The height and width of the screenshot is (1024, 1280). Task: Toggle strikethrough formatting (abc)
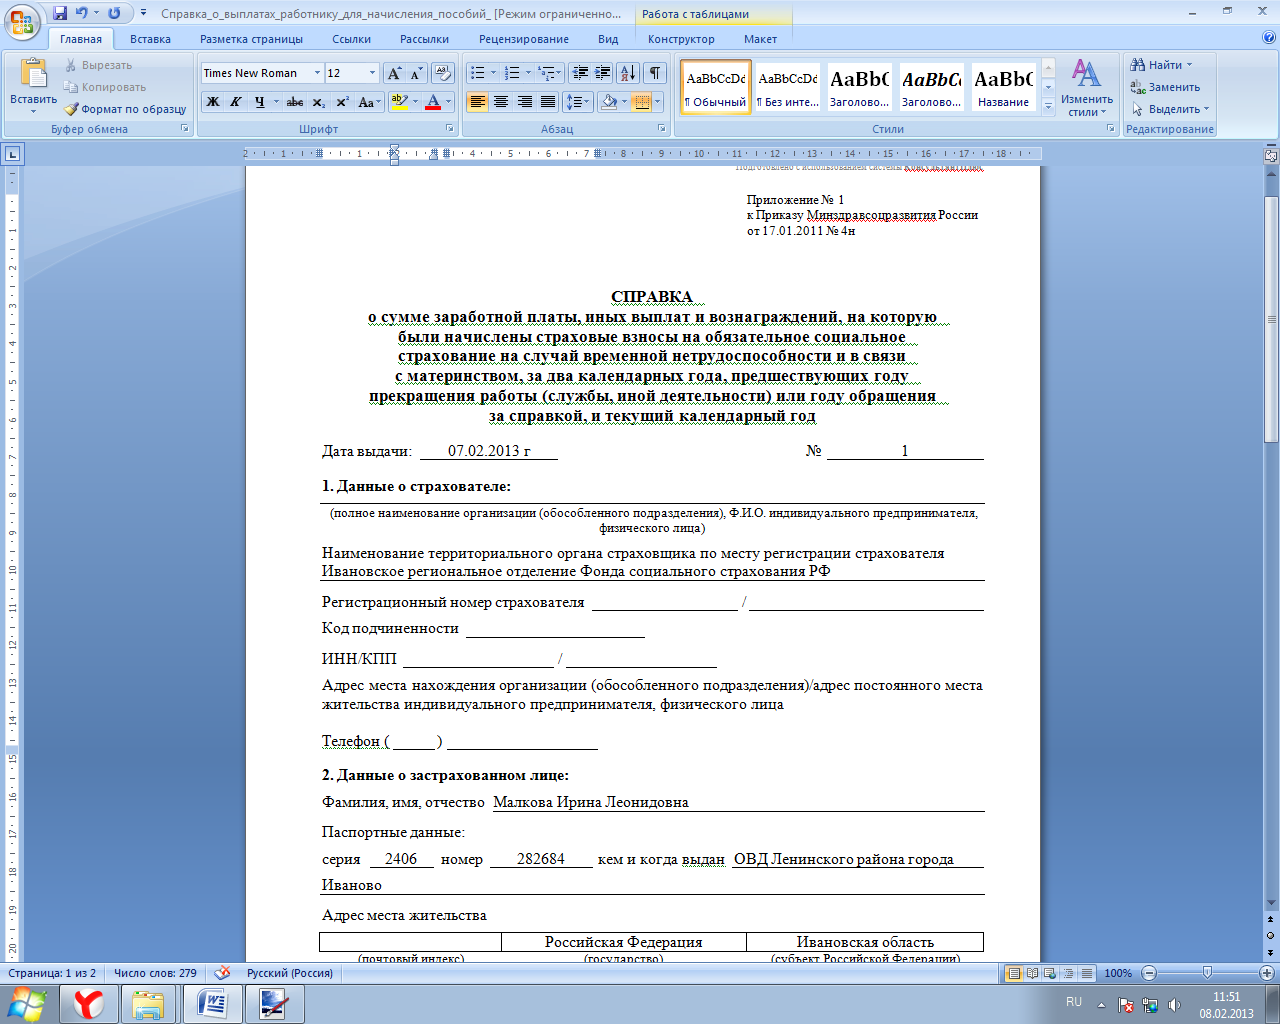pos(295,102)
